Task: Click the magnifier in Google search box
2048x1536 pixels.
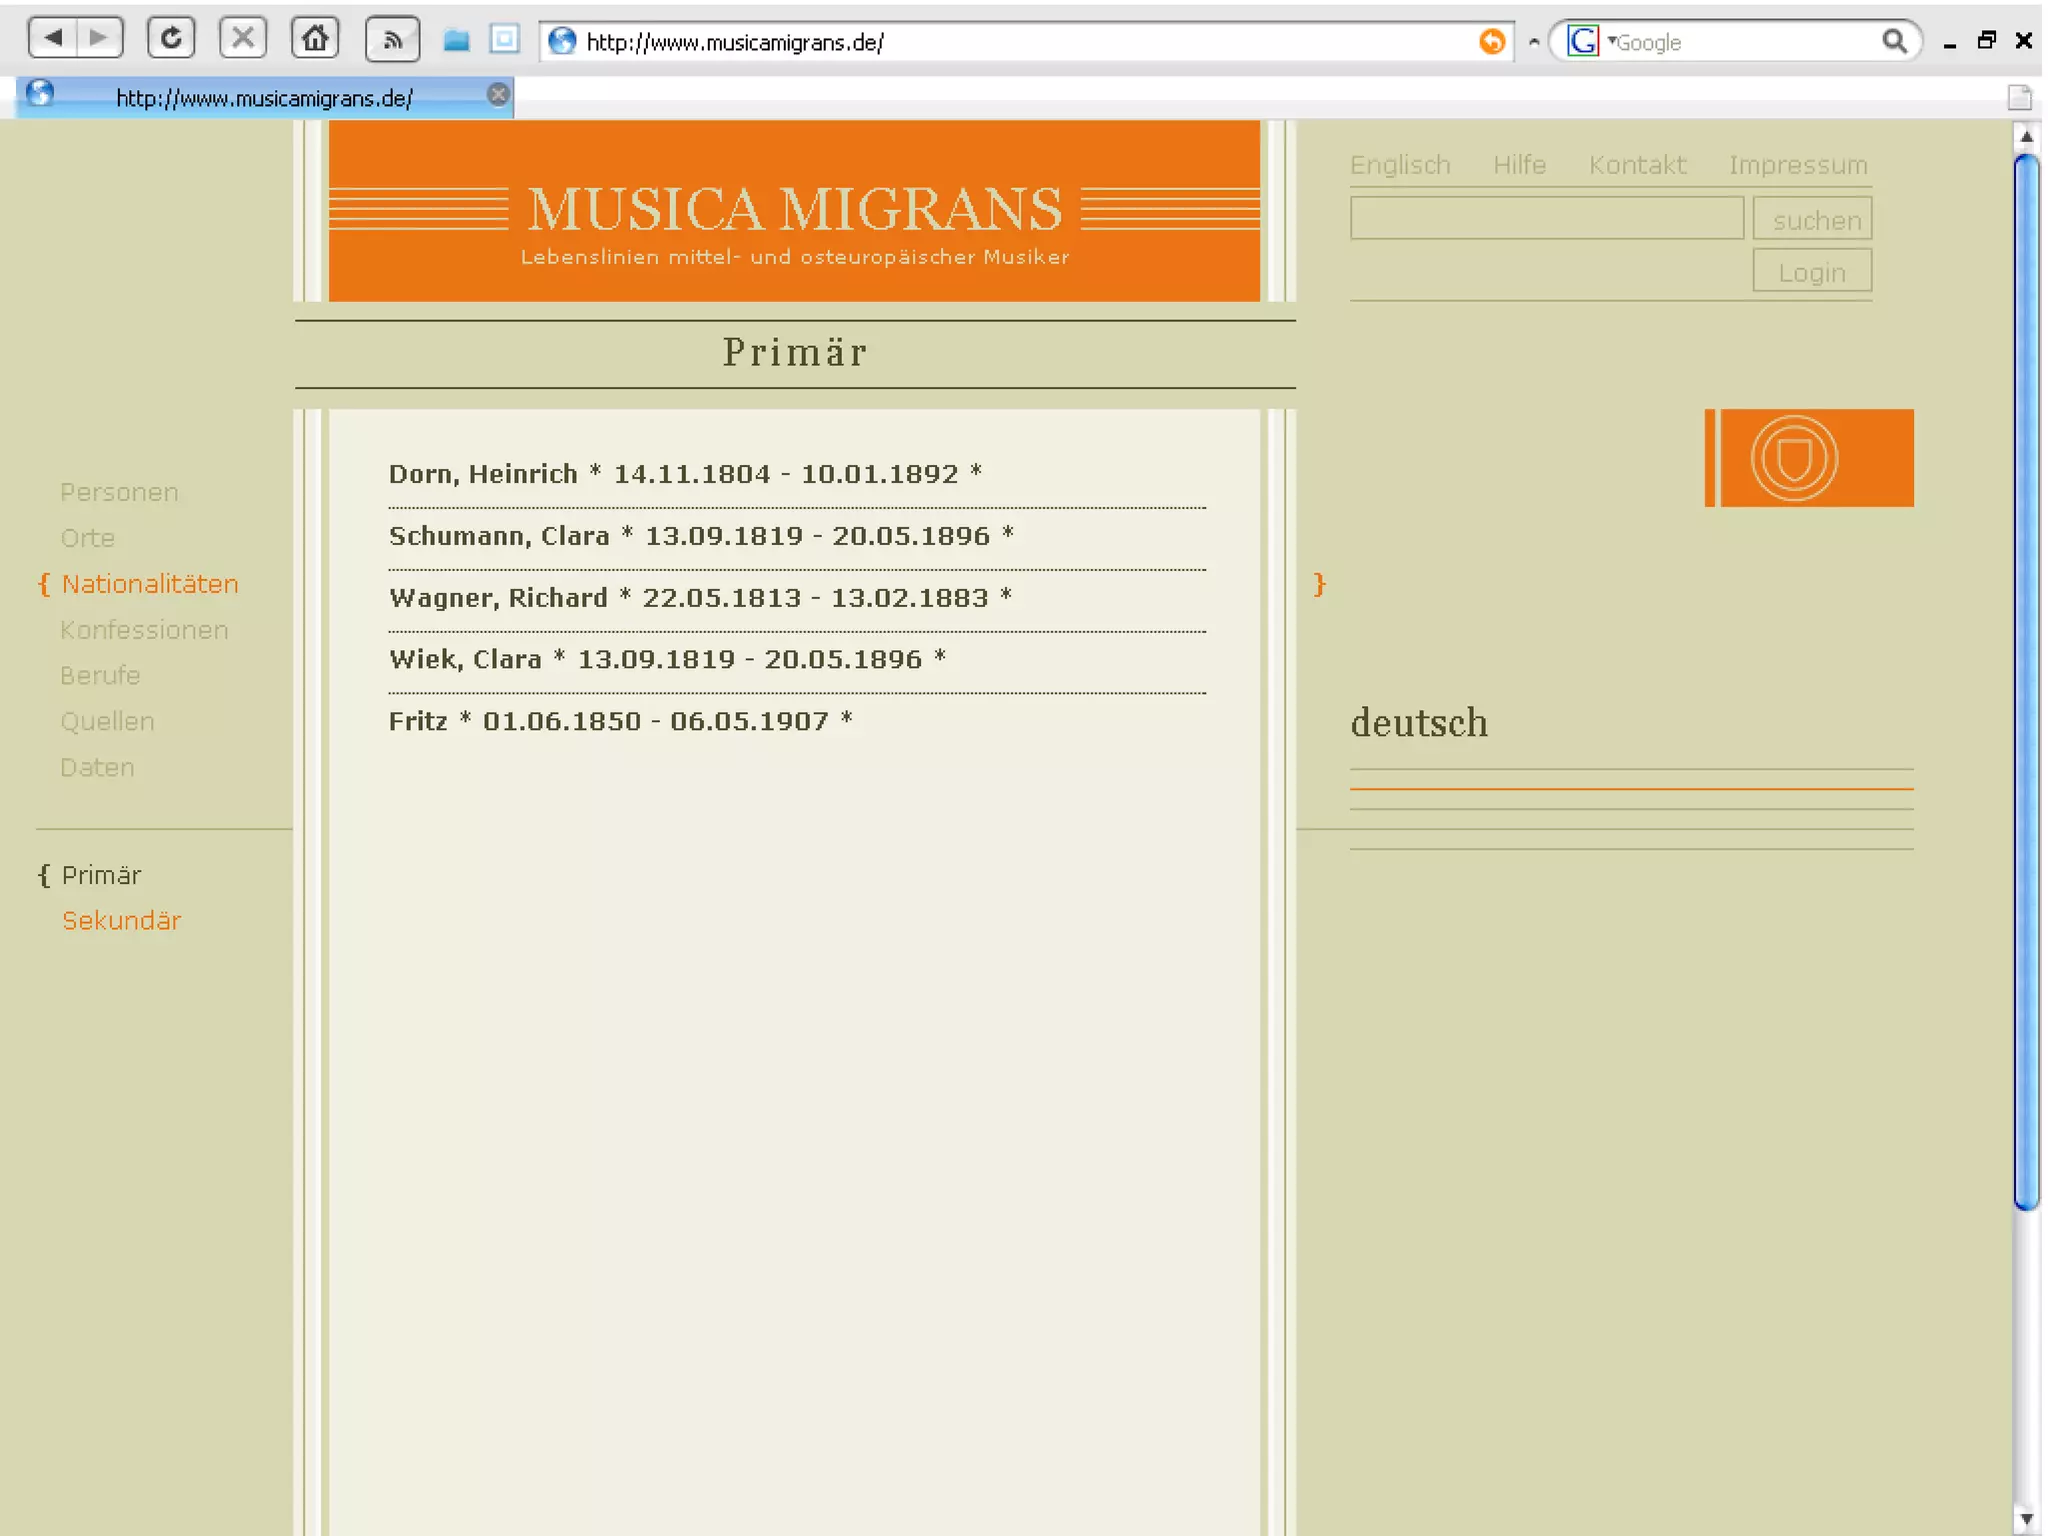Action: click(1893, 42)
